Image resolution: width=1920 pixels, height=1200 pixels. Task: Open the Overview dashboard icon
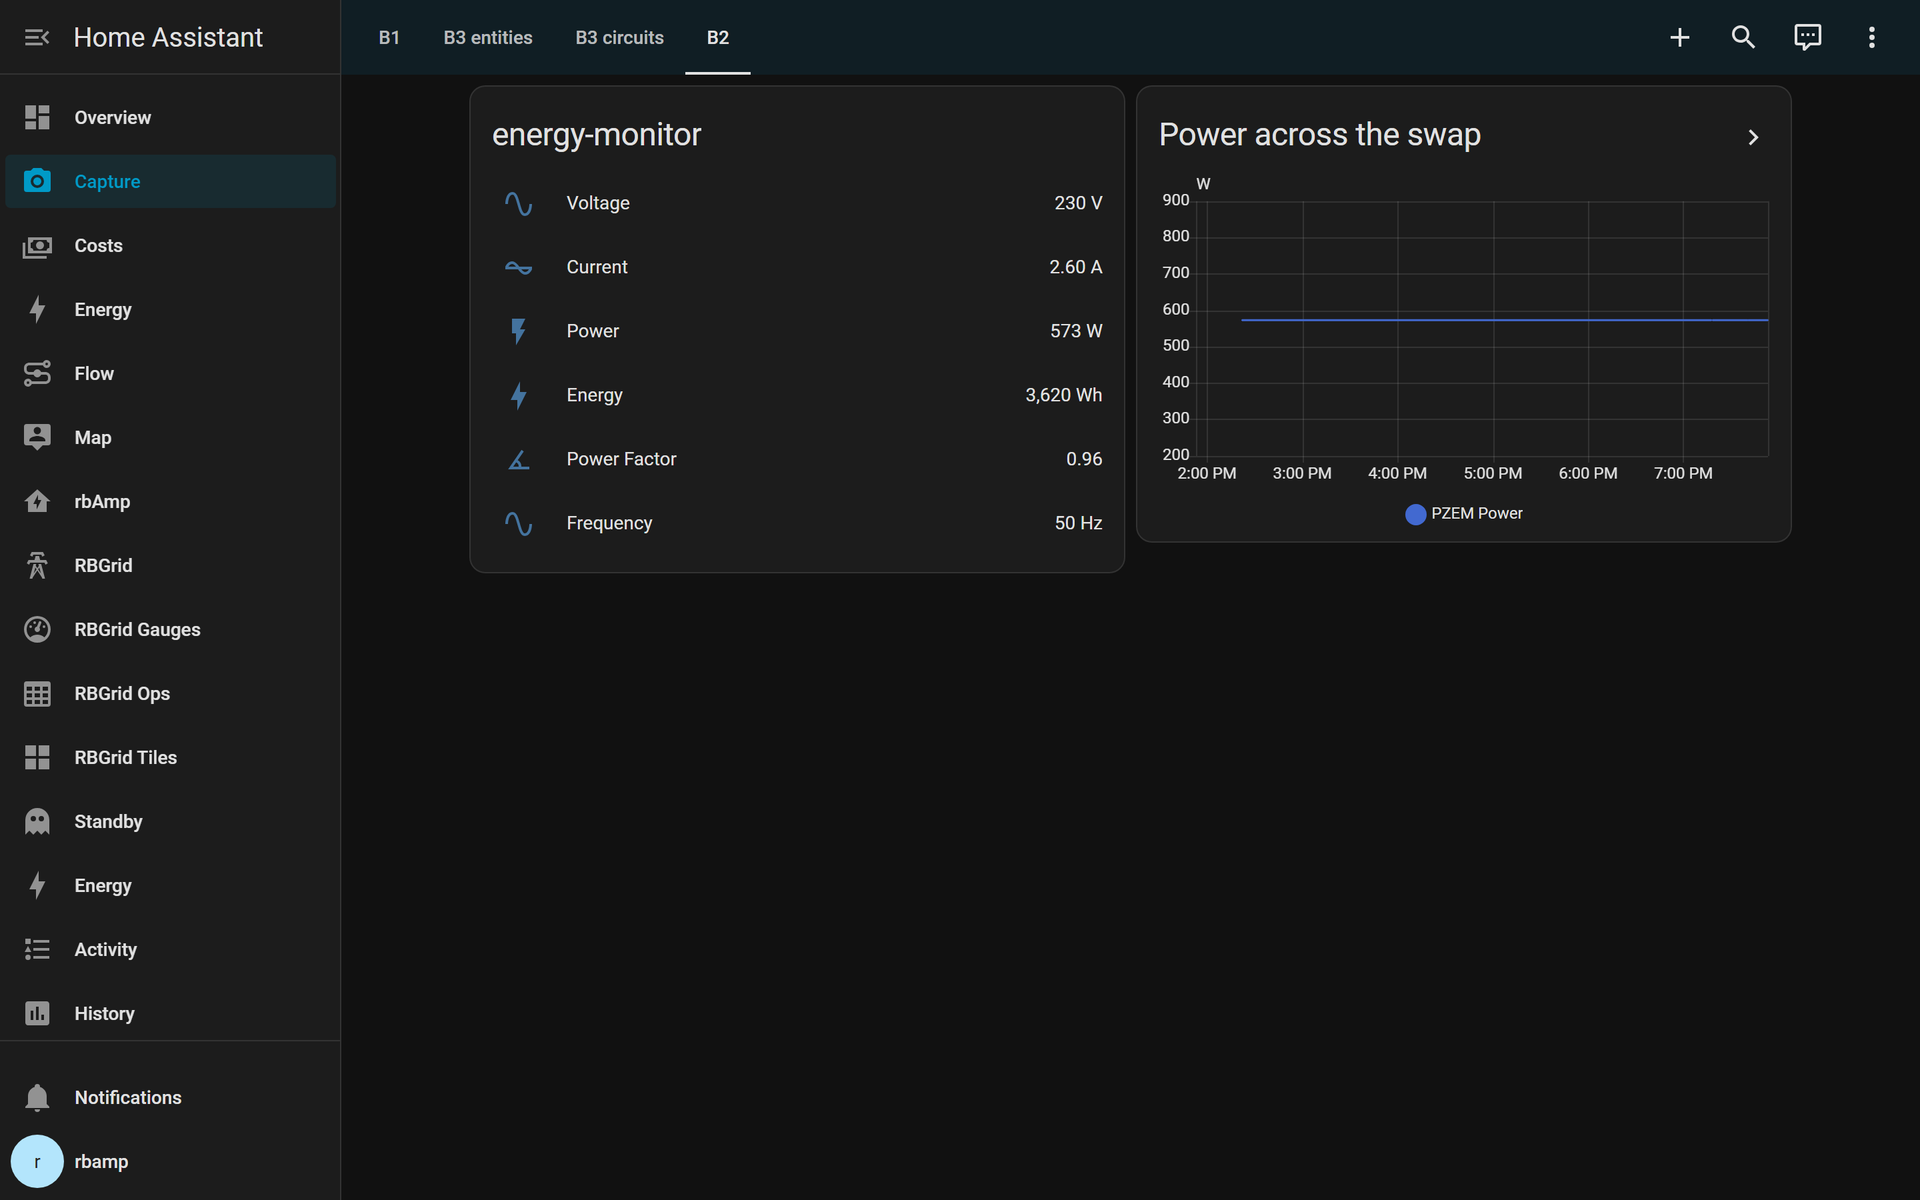[37, 117]
